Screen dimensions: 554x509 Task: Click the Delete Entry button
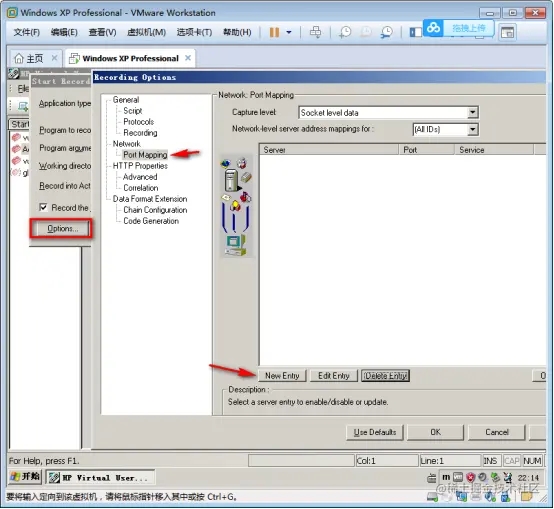(x=385, y=375)
